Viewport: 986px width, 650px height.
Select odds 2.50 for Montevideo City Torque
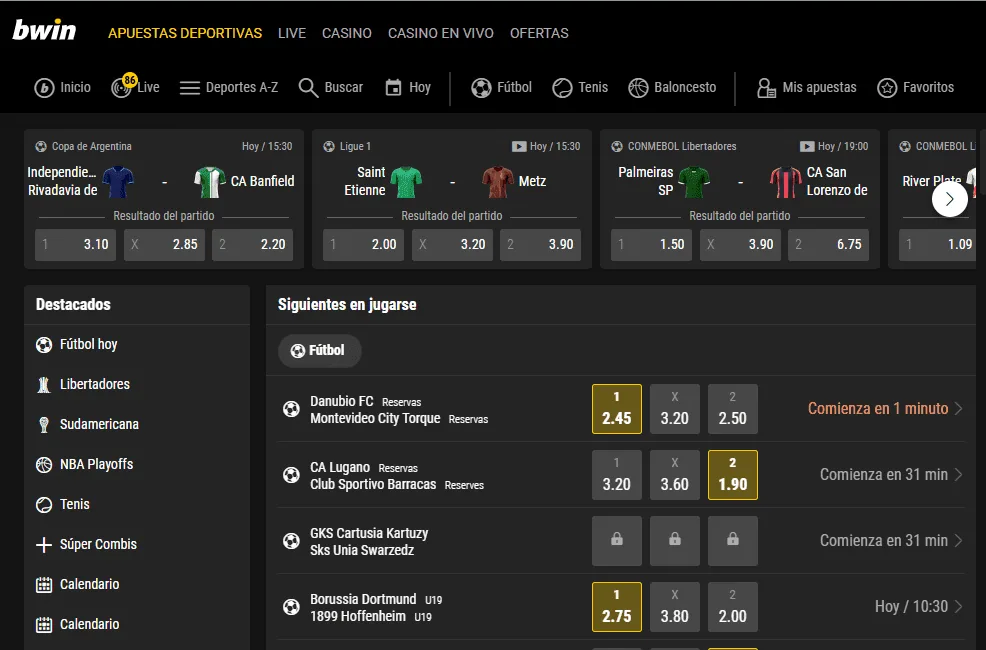pyautogui.click(x=733, y=409)
